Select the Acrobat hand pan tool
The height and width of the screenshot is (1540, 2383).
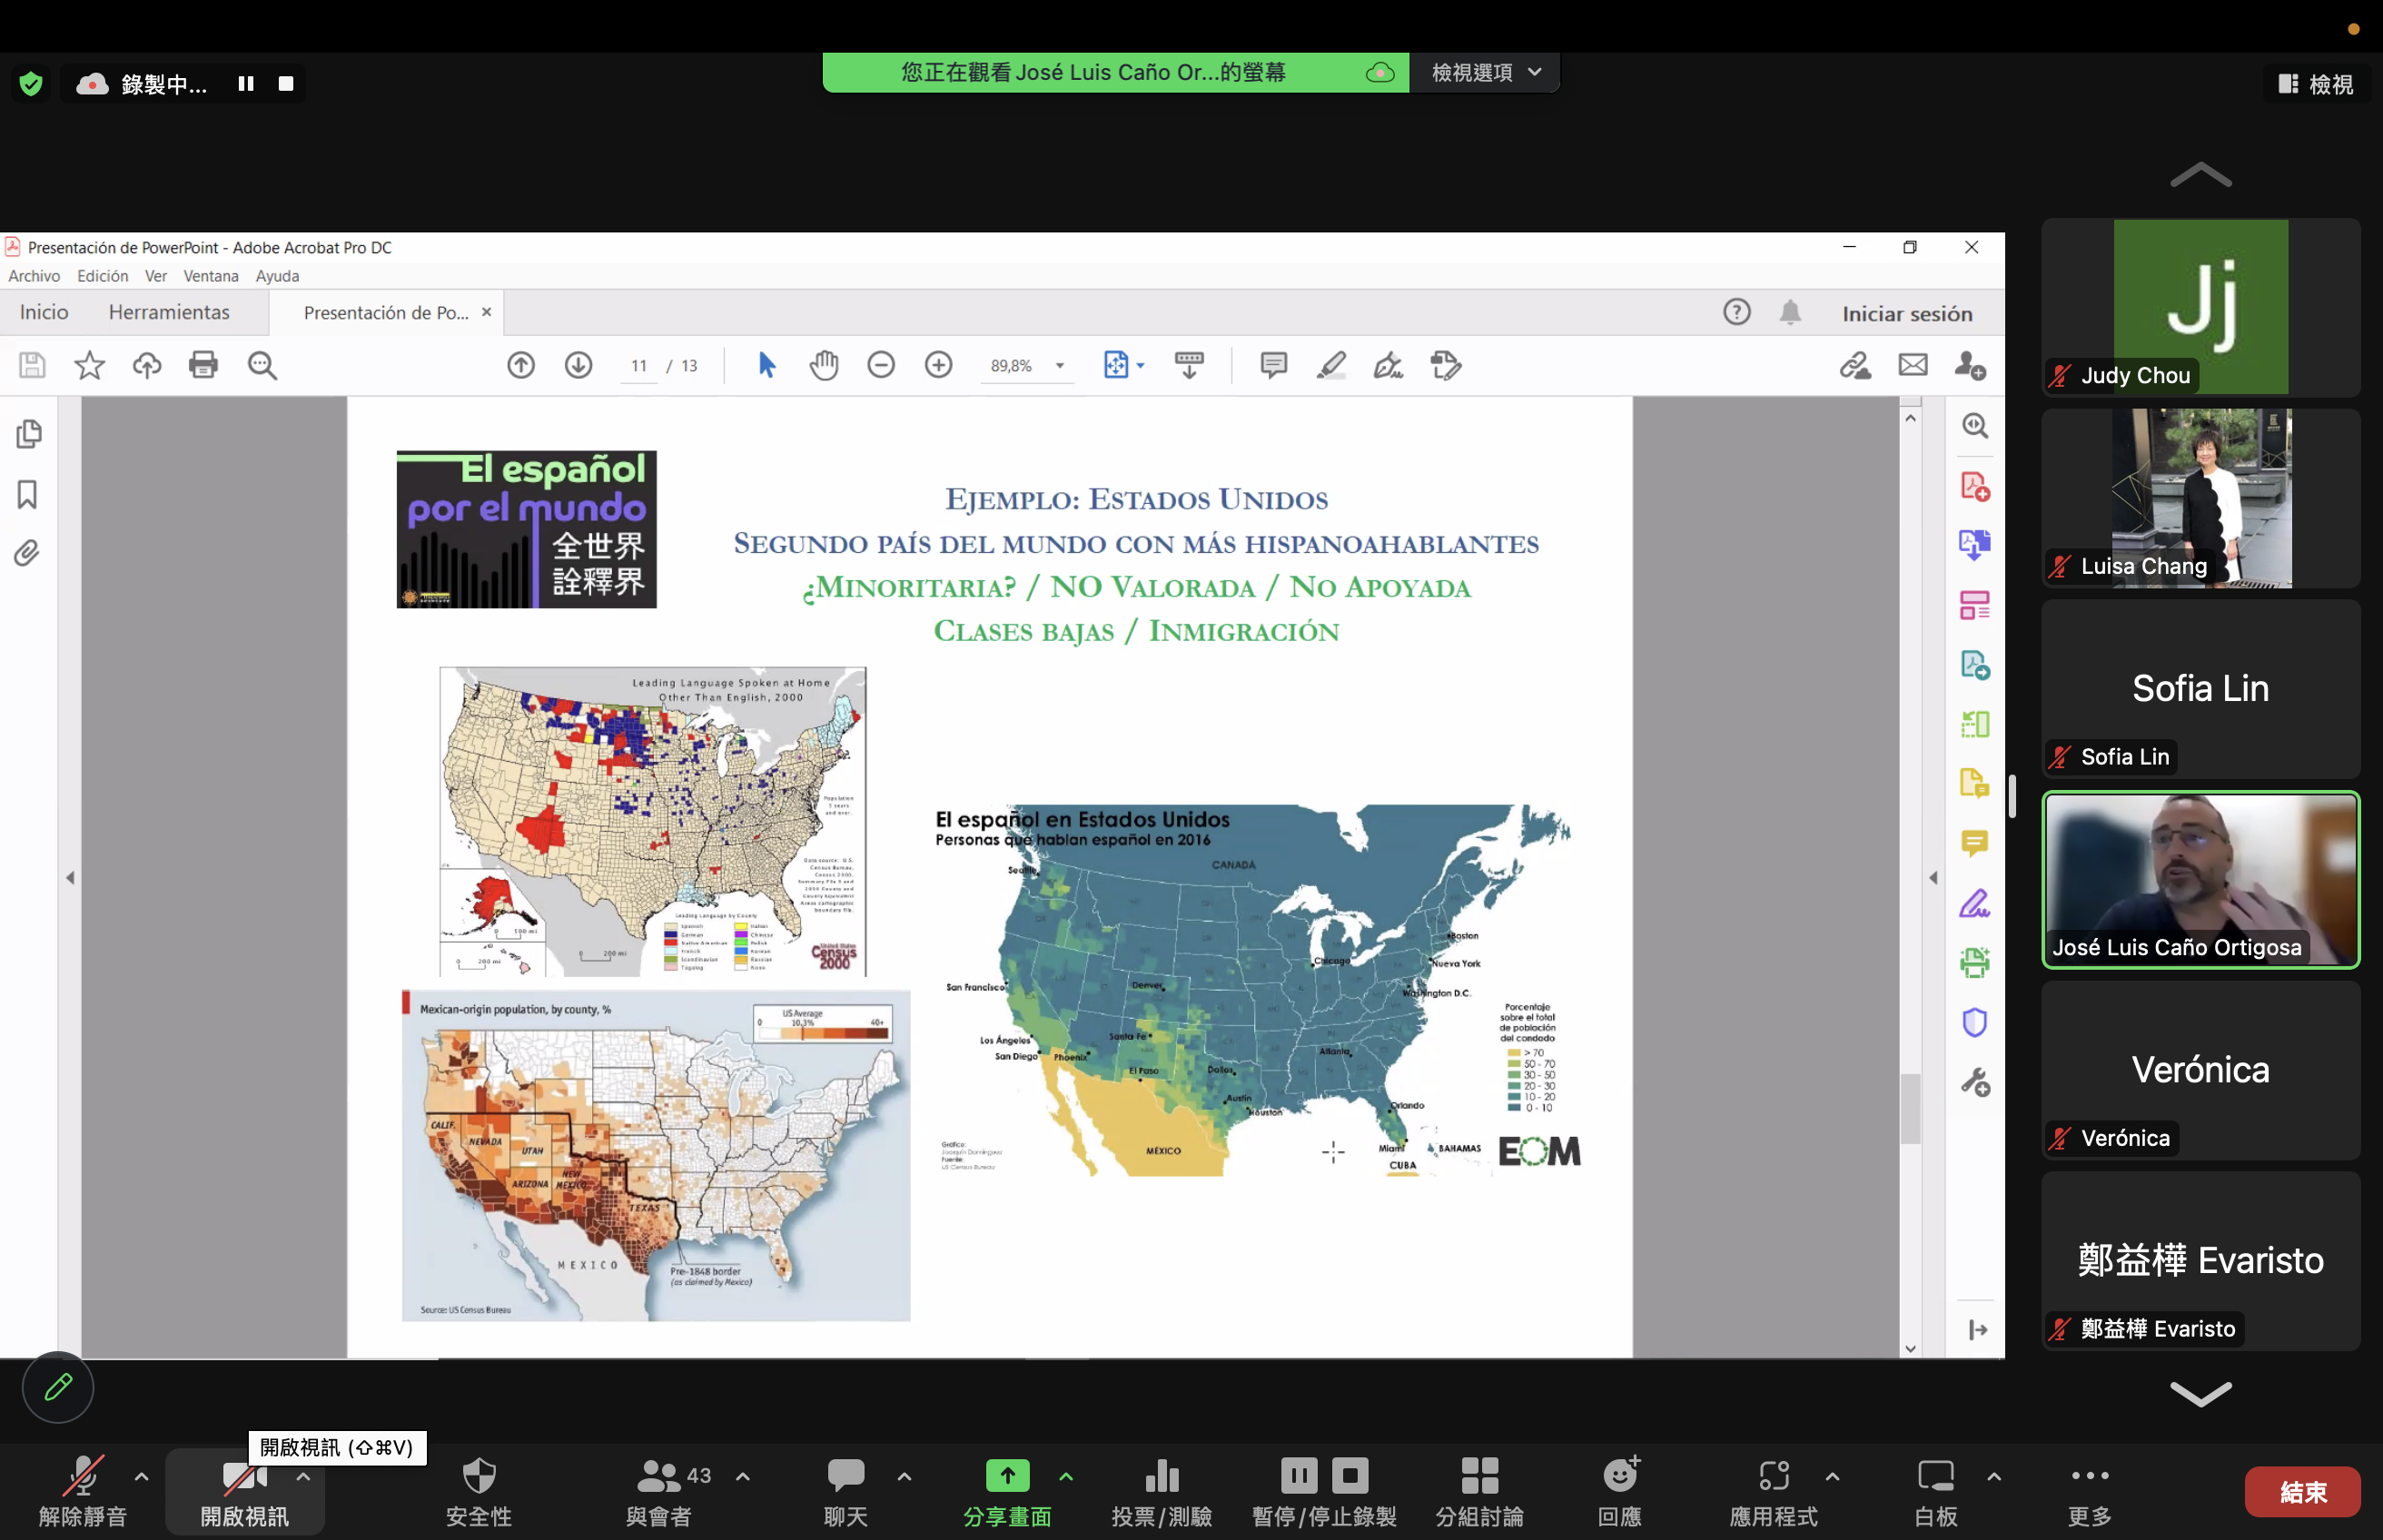coord(824,365)
